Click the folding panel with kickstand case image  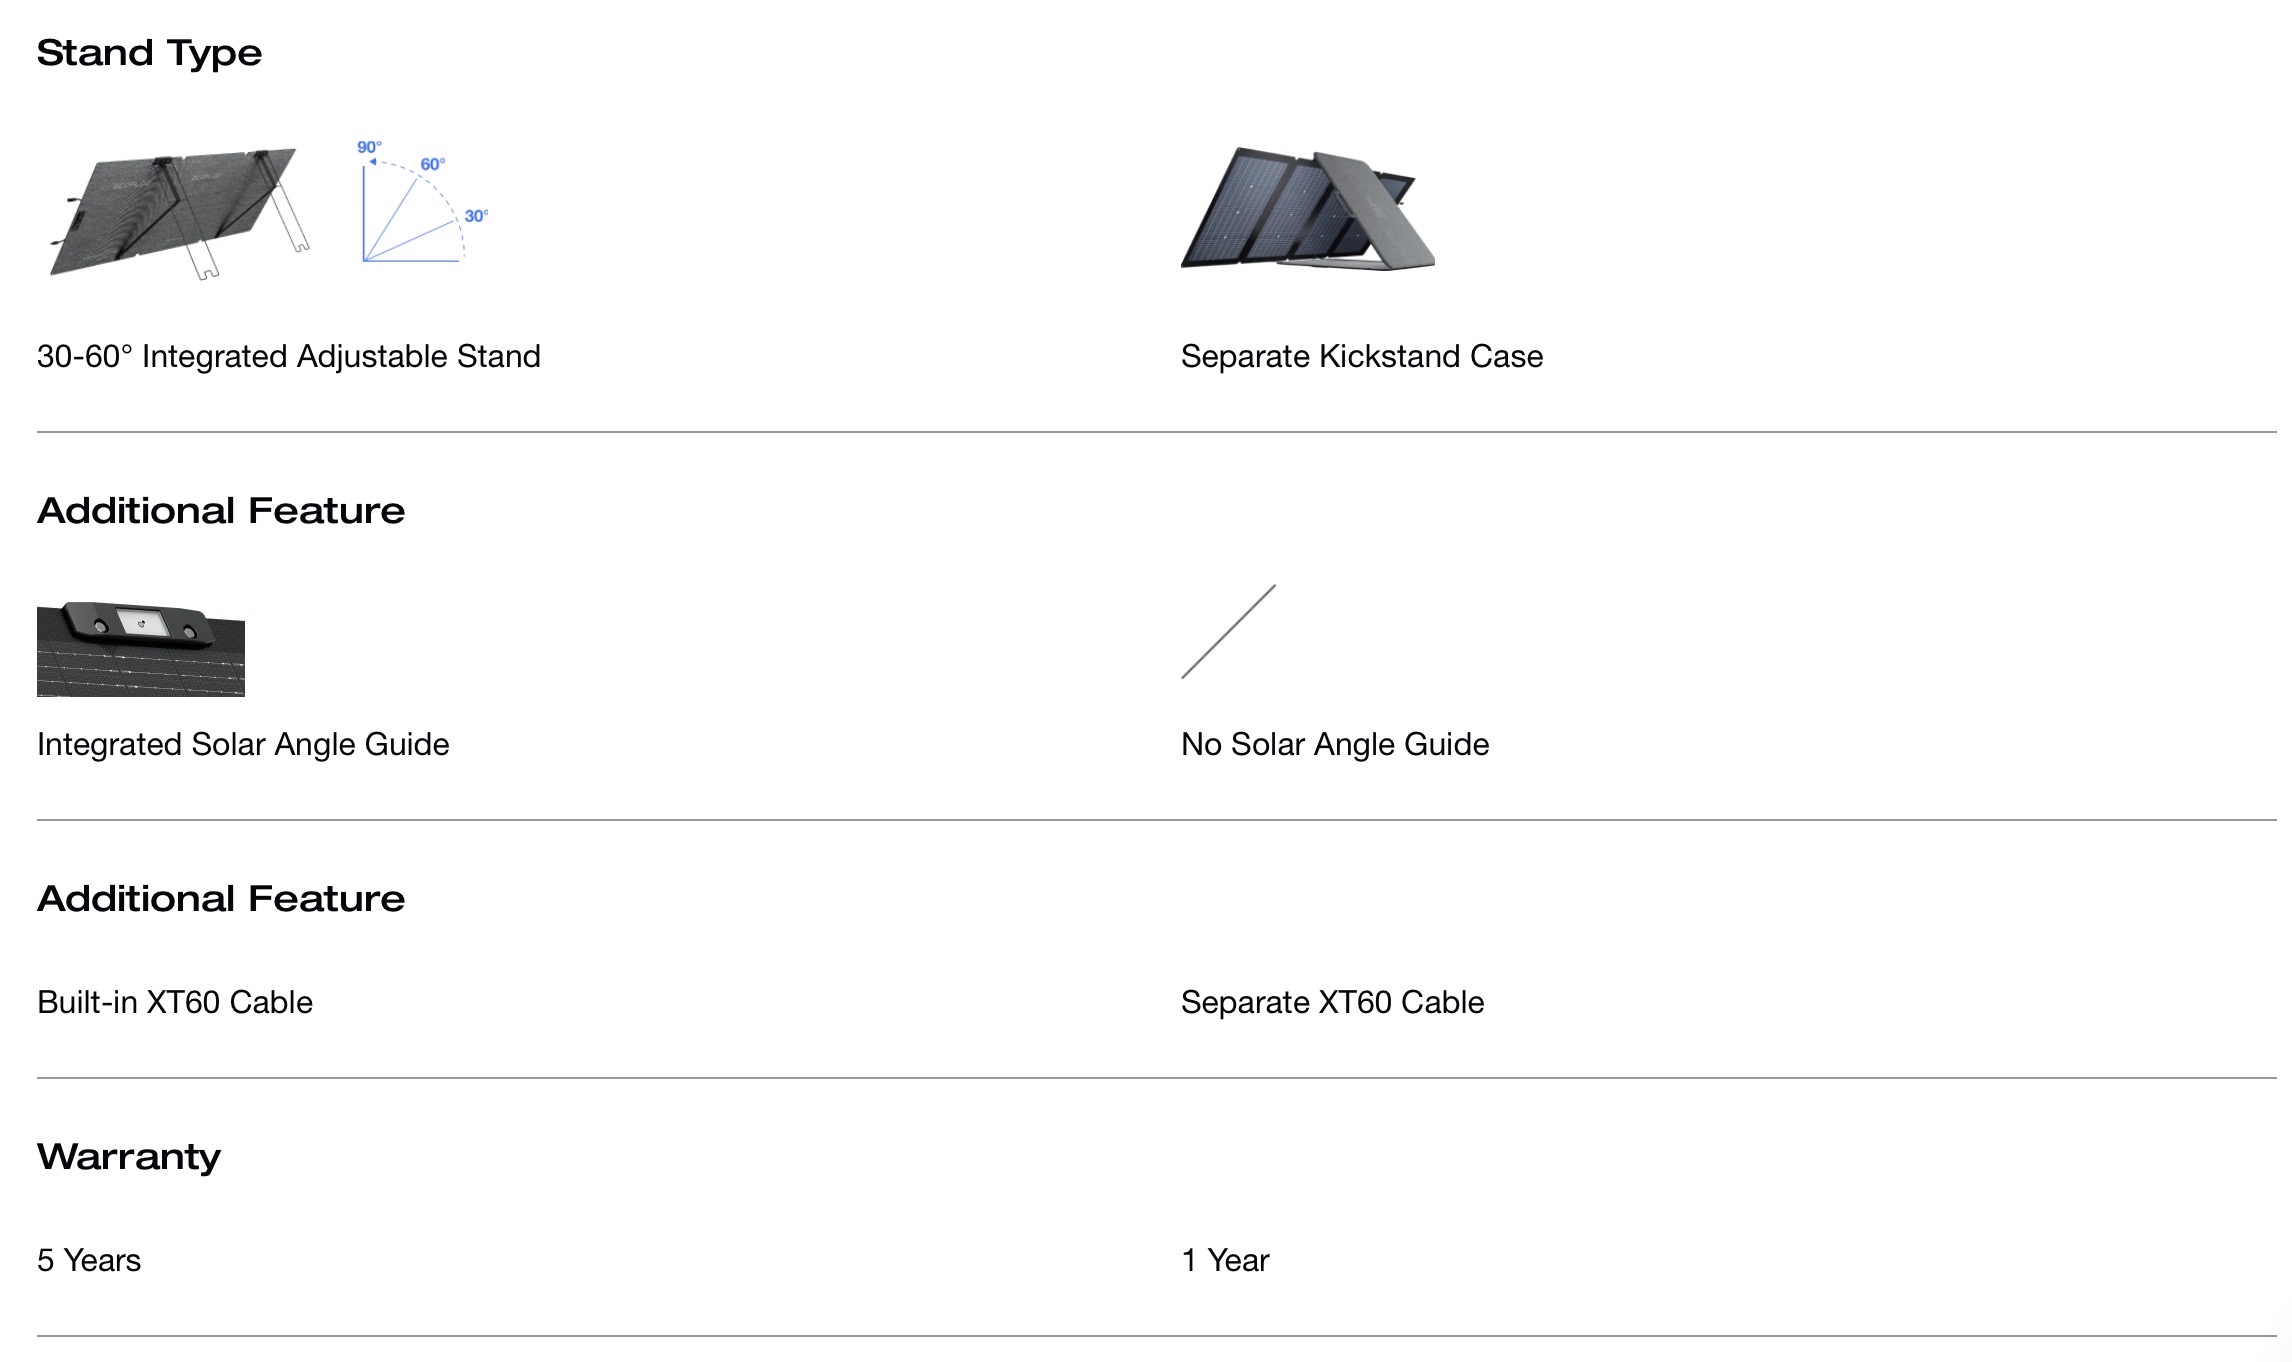click(1308, 210)
